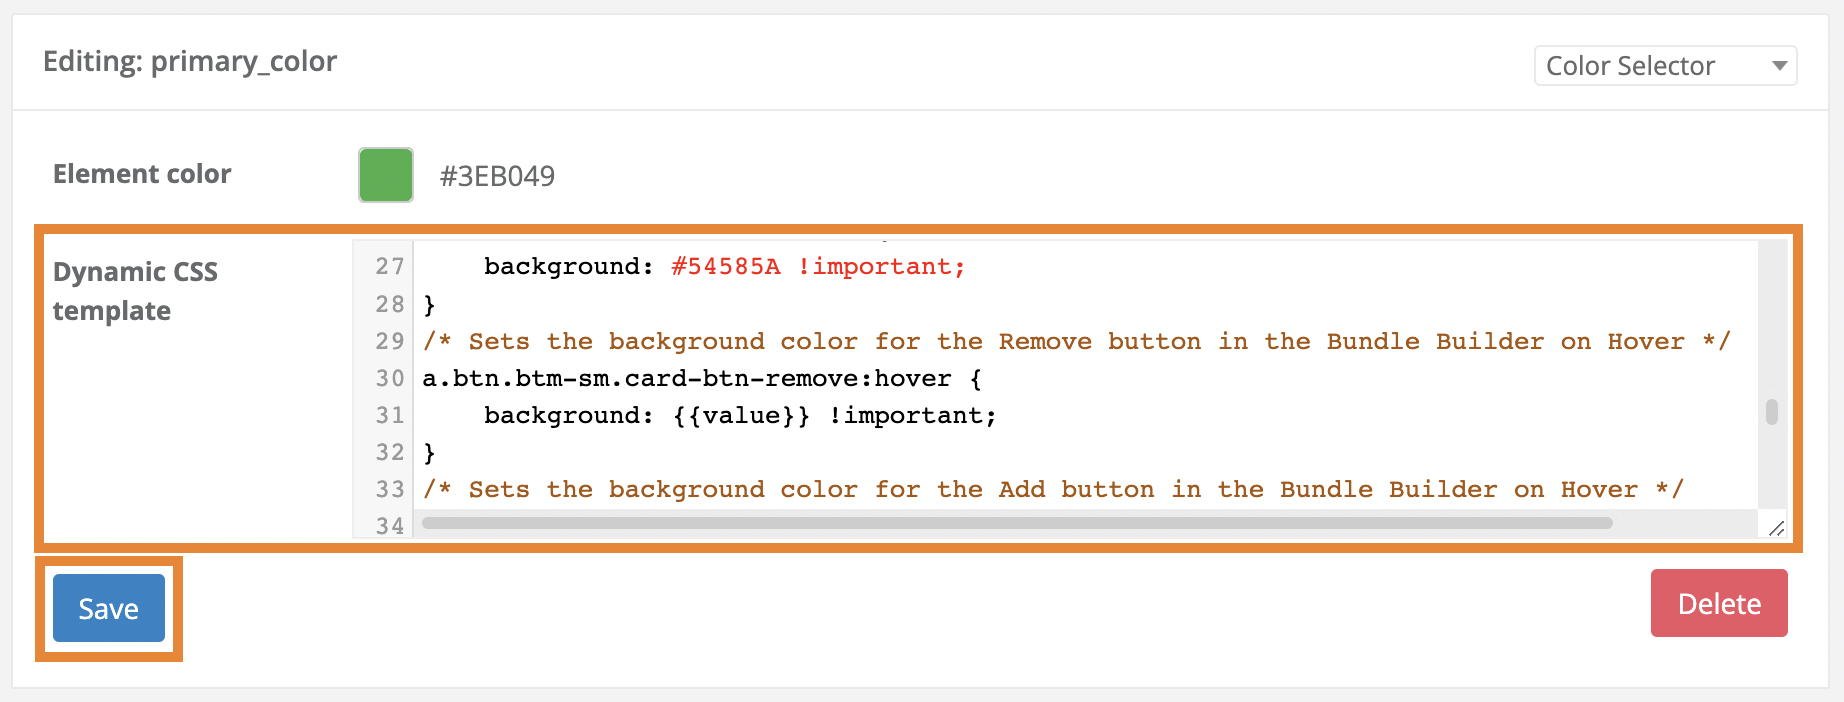Expand the editor type selection menu
The image size is (1844, 702).
(1663, 65)
